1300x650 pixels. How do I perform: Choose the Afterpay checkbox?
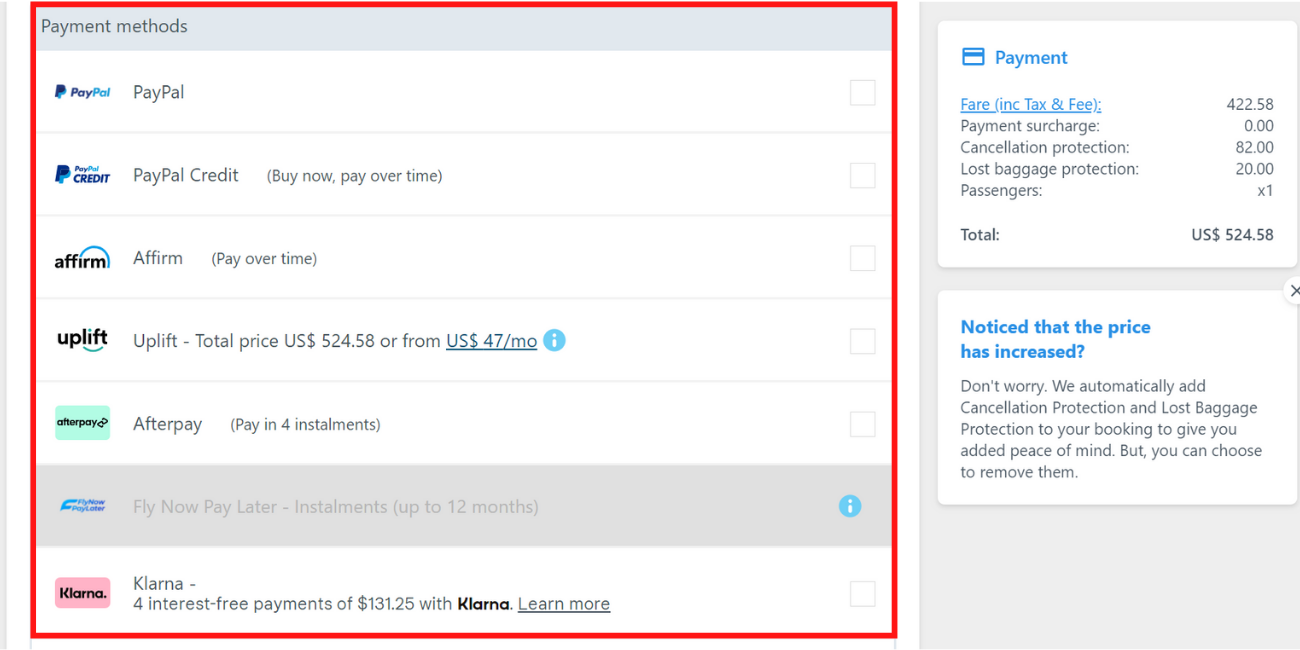862,424
